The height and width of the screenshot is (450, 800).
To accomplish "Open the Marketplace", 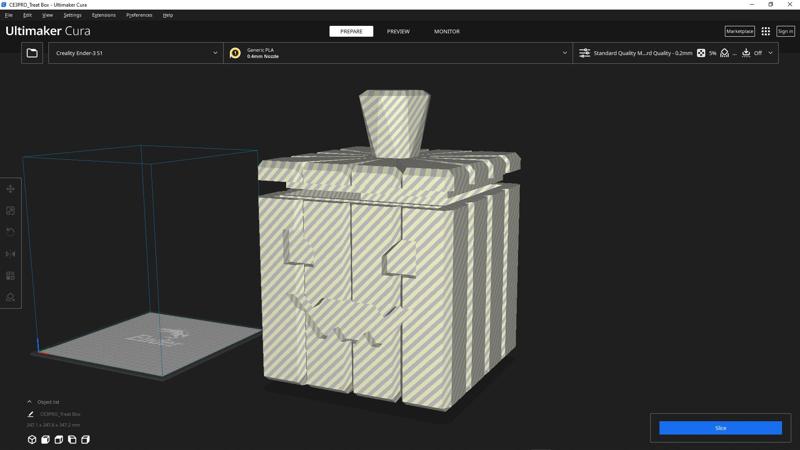I will click(x=740, y=32).
